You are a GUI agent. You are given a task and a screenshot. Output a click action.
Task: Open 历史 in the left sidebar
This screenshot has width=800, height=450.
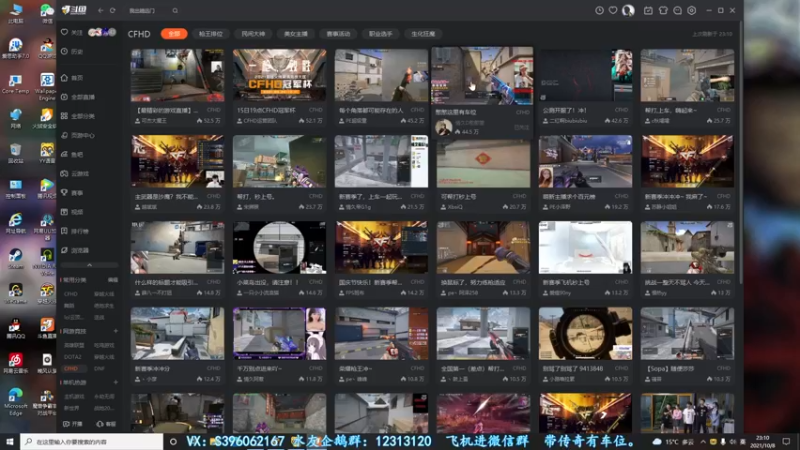72,52
